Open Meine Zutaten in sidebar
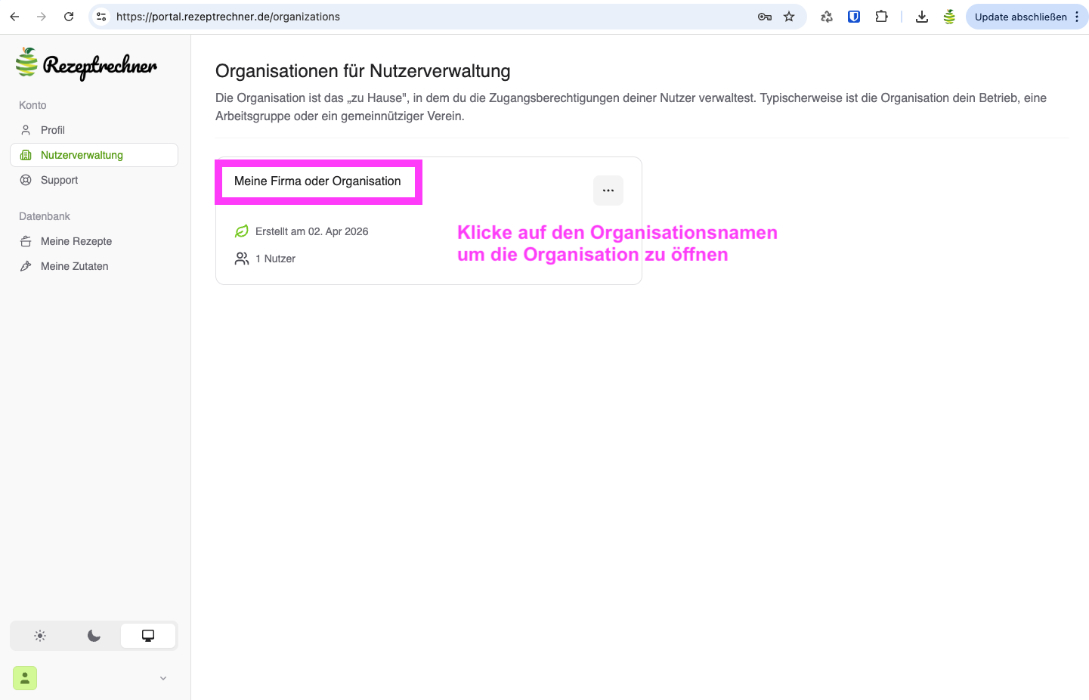The width and height of the screenshot is (1089, 700). click(74, 266)
